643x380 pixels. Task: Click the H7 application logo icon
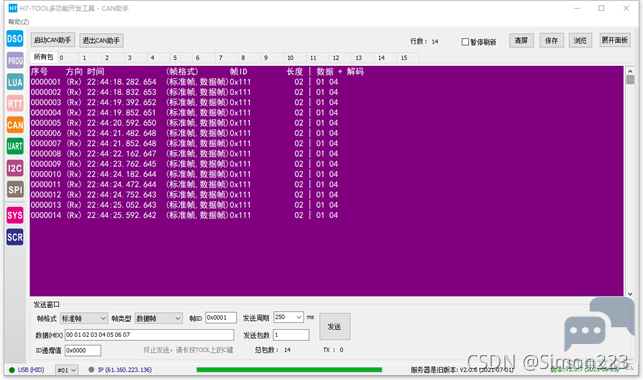click(x=13, y=8)
